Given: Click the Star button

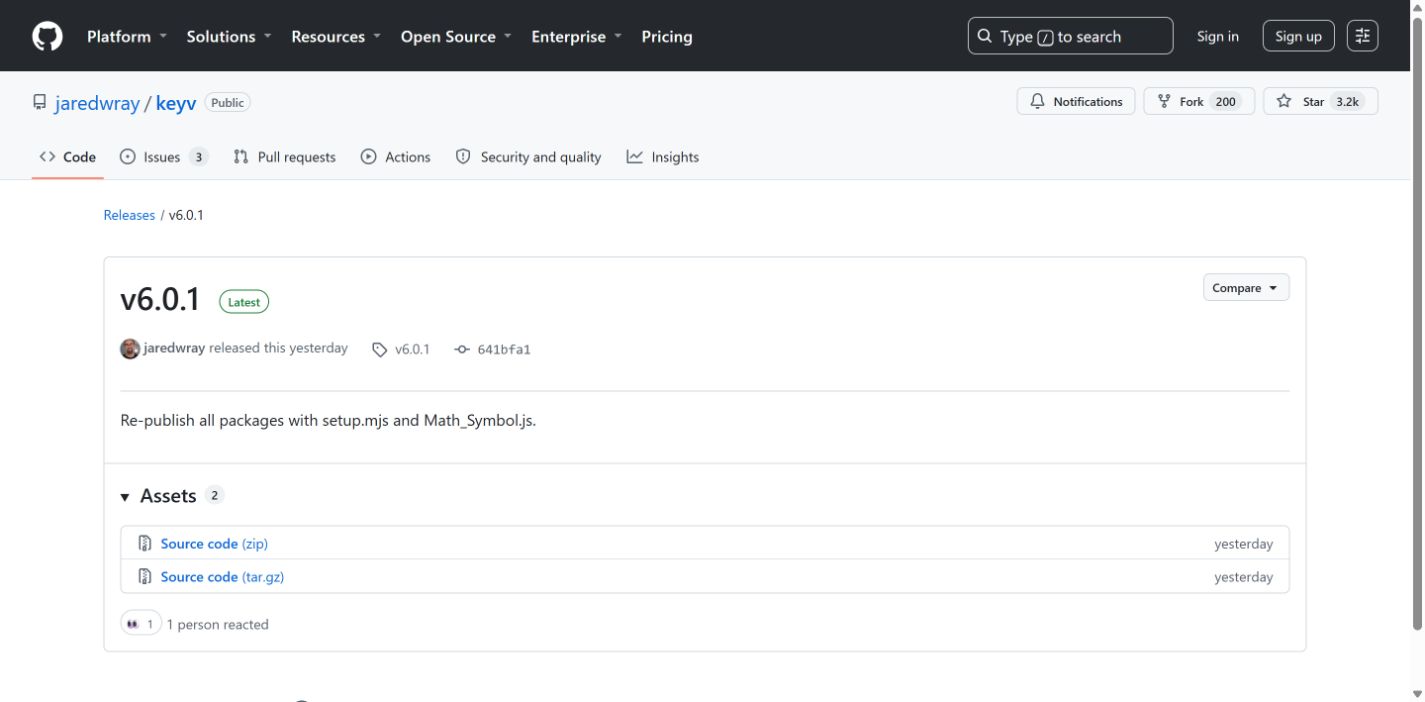Looking at the screenshot, I should [1321, 101].
